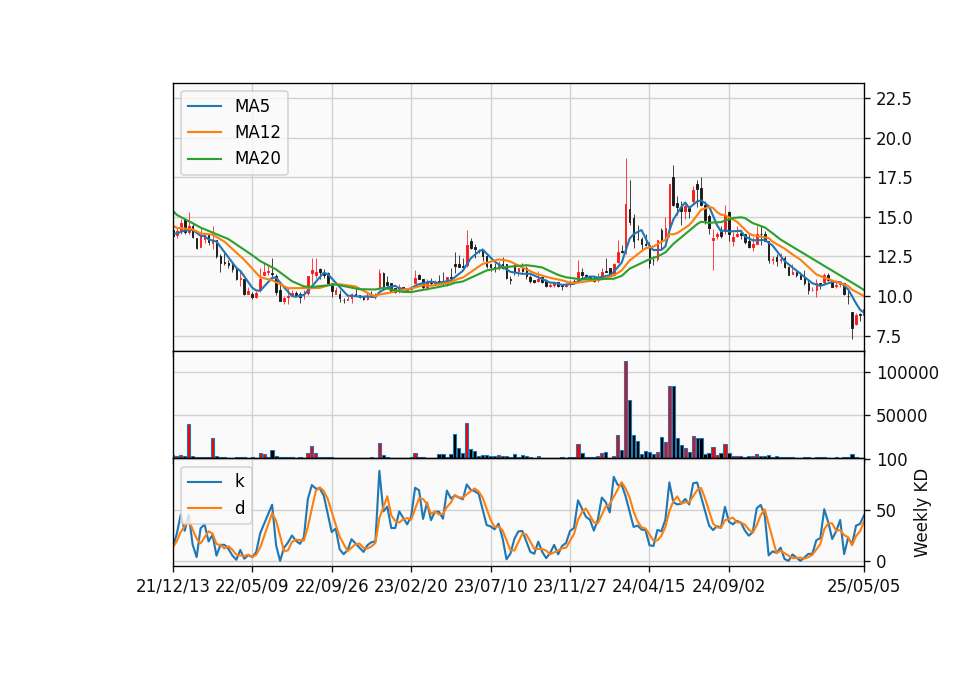Click the 100000 volume axis value
960x690 pixels.
(x=907, y=373)
